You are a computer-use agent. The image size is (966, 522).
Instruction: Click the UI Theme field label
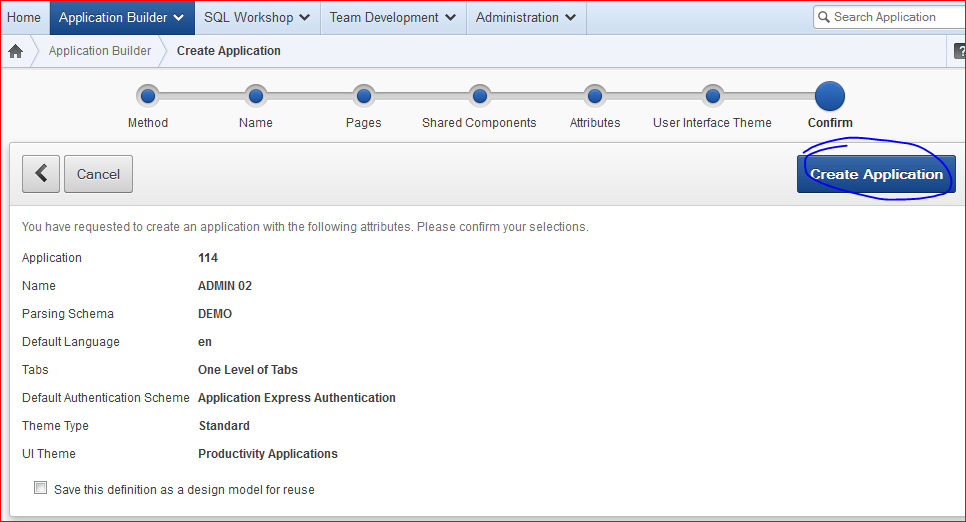49,454
